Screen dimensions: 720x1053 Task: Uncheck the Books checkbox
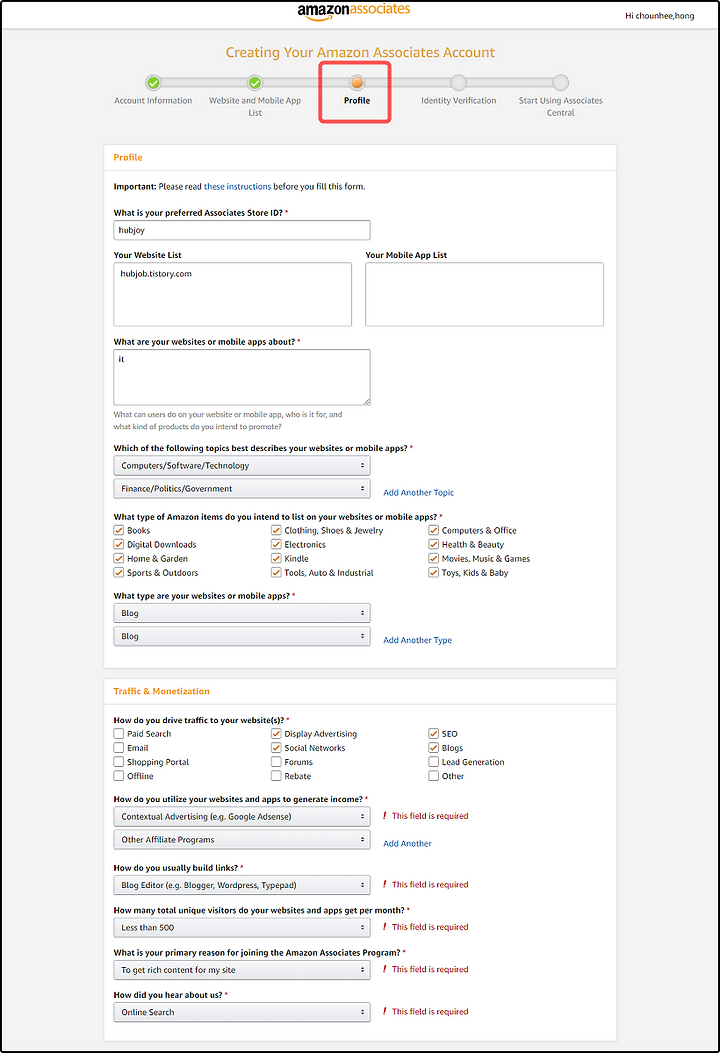click(119, 530)
